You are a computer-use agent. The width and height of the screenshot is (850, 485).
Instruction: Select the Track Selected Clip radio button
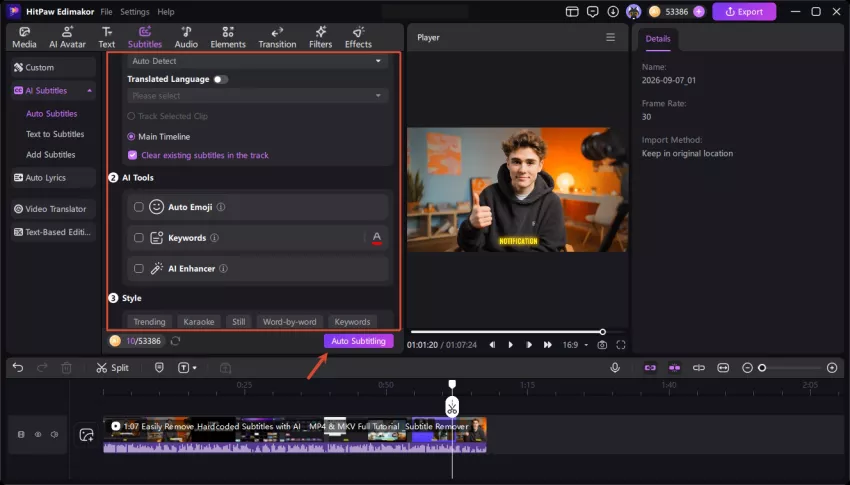tap(131, 116)
